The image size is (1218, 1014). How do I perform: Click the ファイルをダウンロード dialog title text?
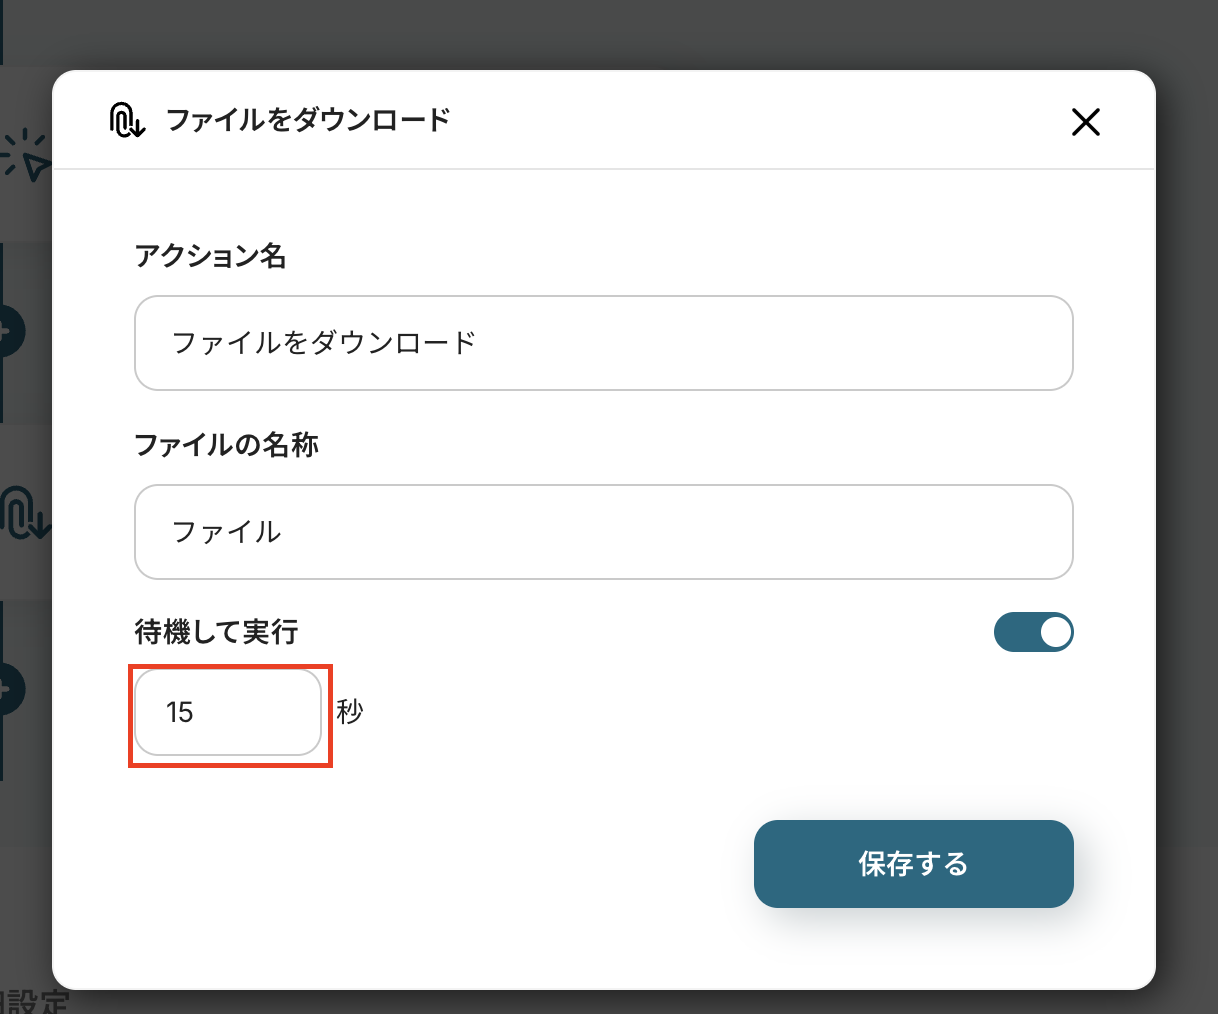pyautogui.click(x=308, y=121)
